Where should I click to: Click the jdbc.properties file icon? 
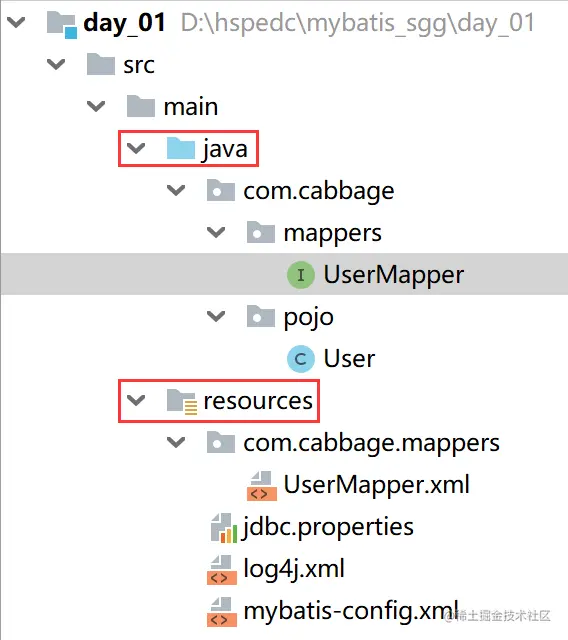223,528
